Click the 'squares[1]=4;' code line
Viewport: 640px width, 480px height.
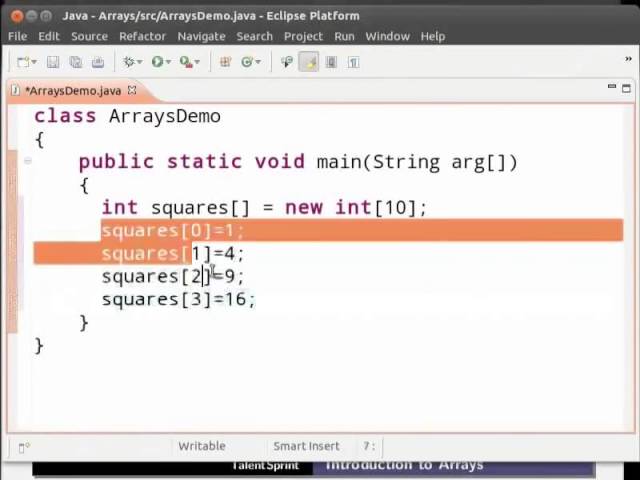click(173, 253)
